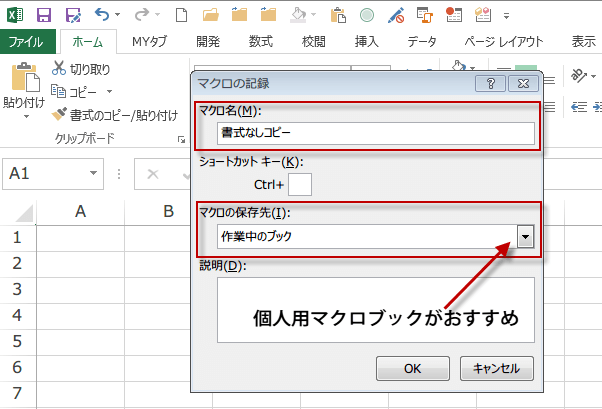Switch to the ホーム tab
This screenshot has height=409, width=602.
point(88,41)
